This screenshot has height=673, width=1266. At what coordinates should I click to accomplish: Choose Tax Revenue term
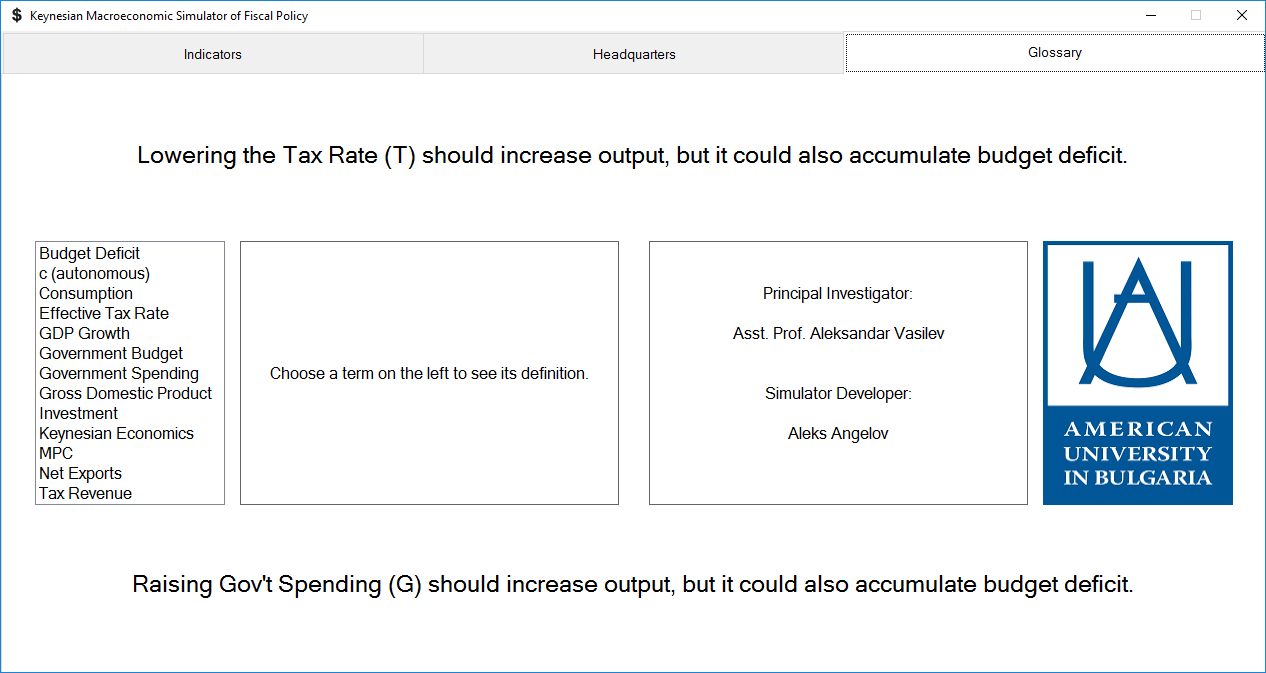86,494
